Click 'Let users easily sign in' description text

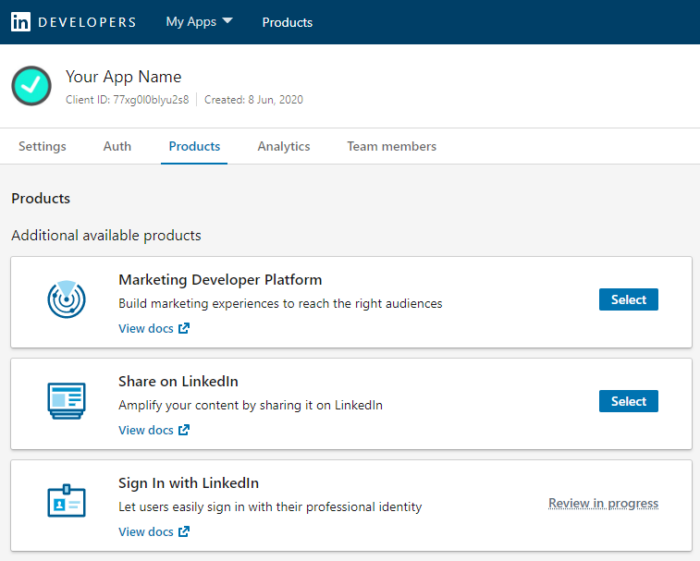pos(270,507)
